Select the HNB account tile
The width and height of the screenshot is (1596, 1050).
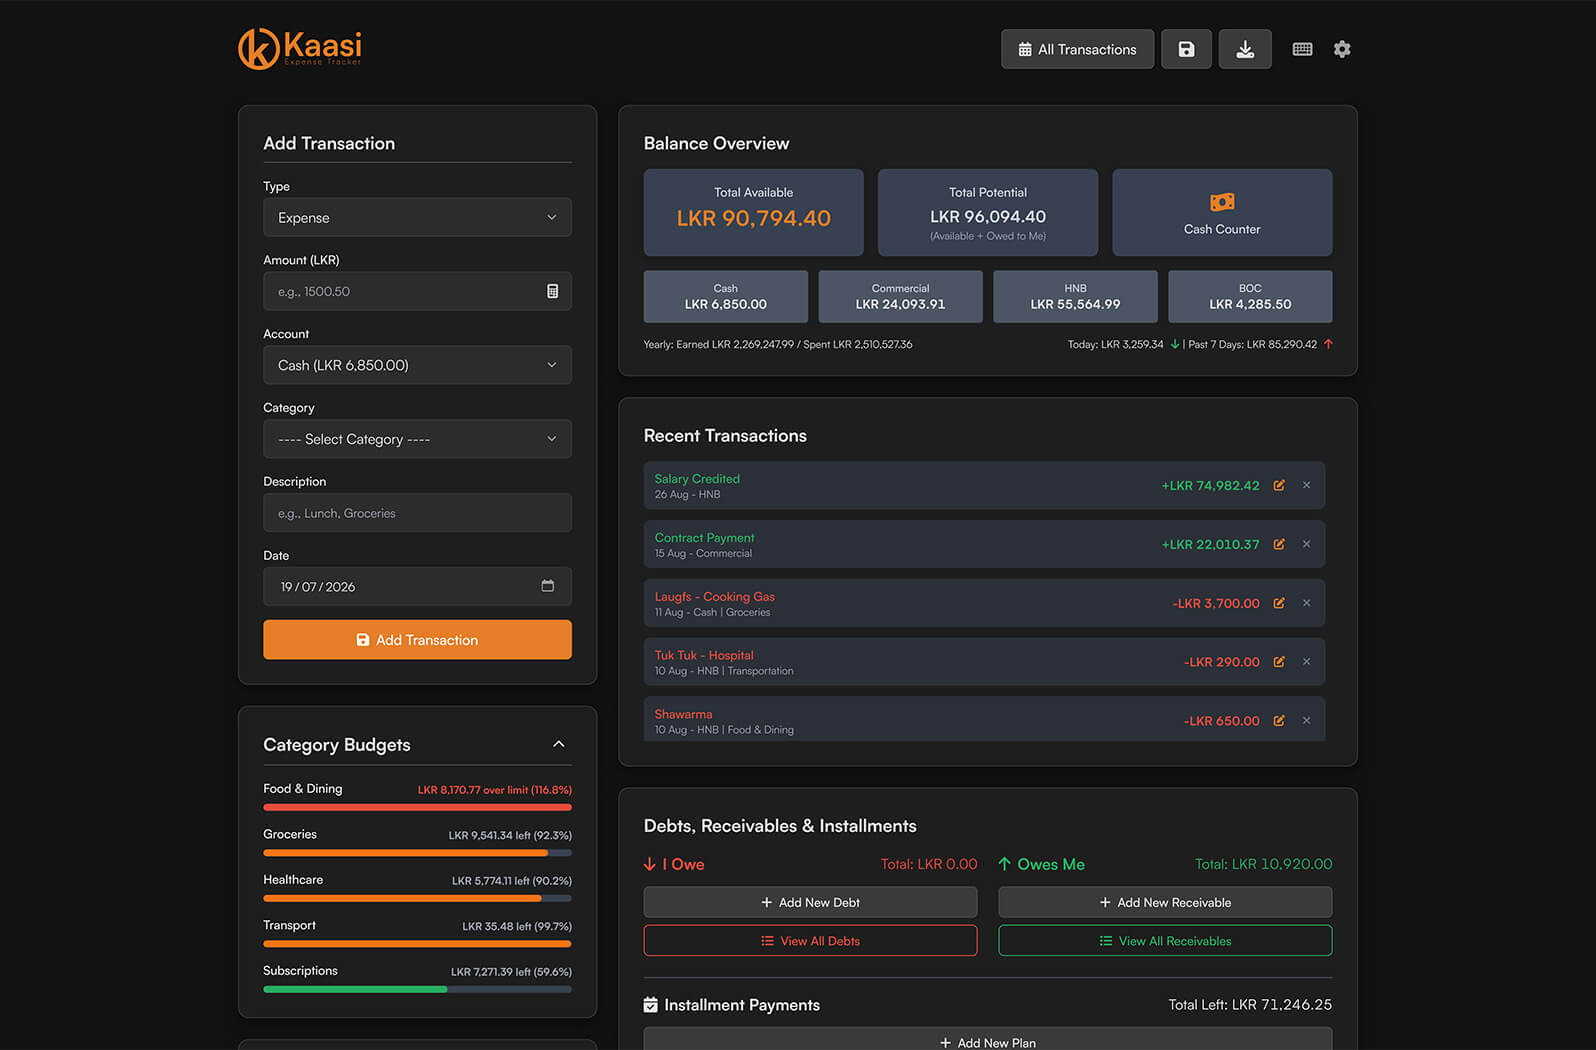tap(1075, 296)
